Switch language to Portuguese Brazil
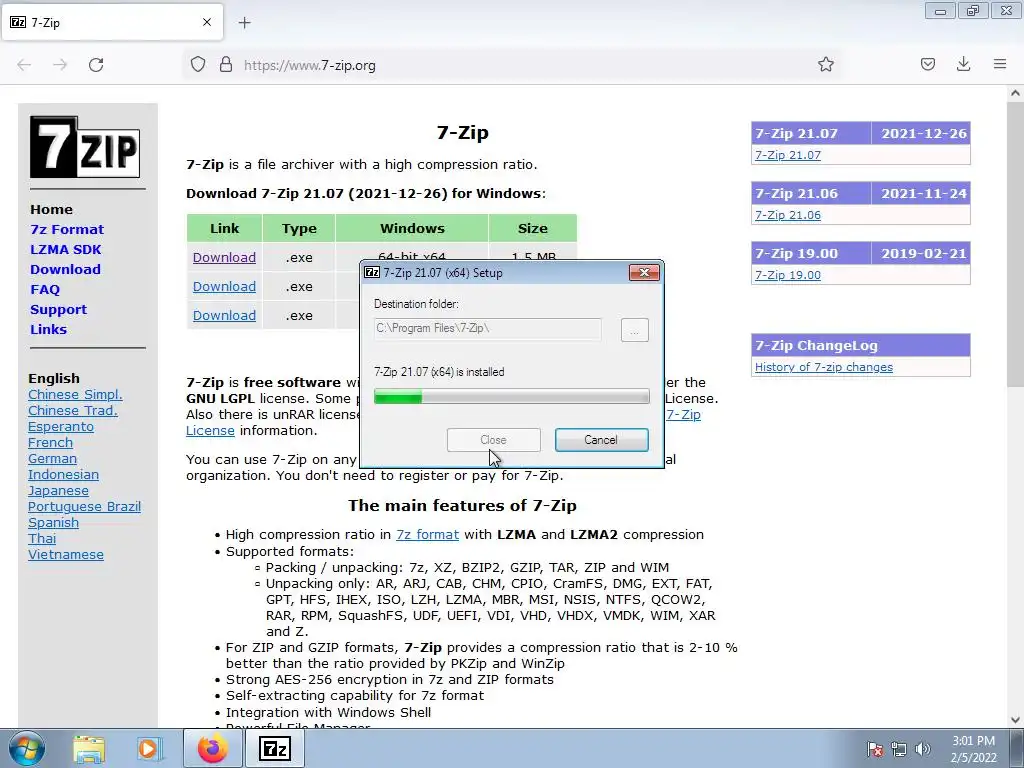Screen dimensions: 1024x768 point(84,507)
